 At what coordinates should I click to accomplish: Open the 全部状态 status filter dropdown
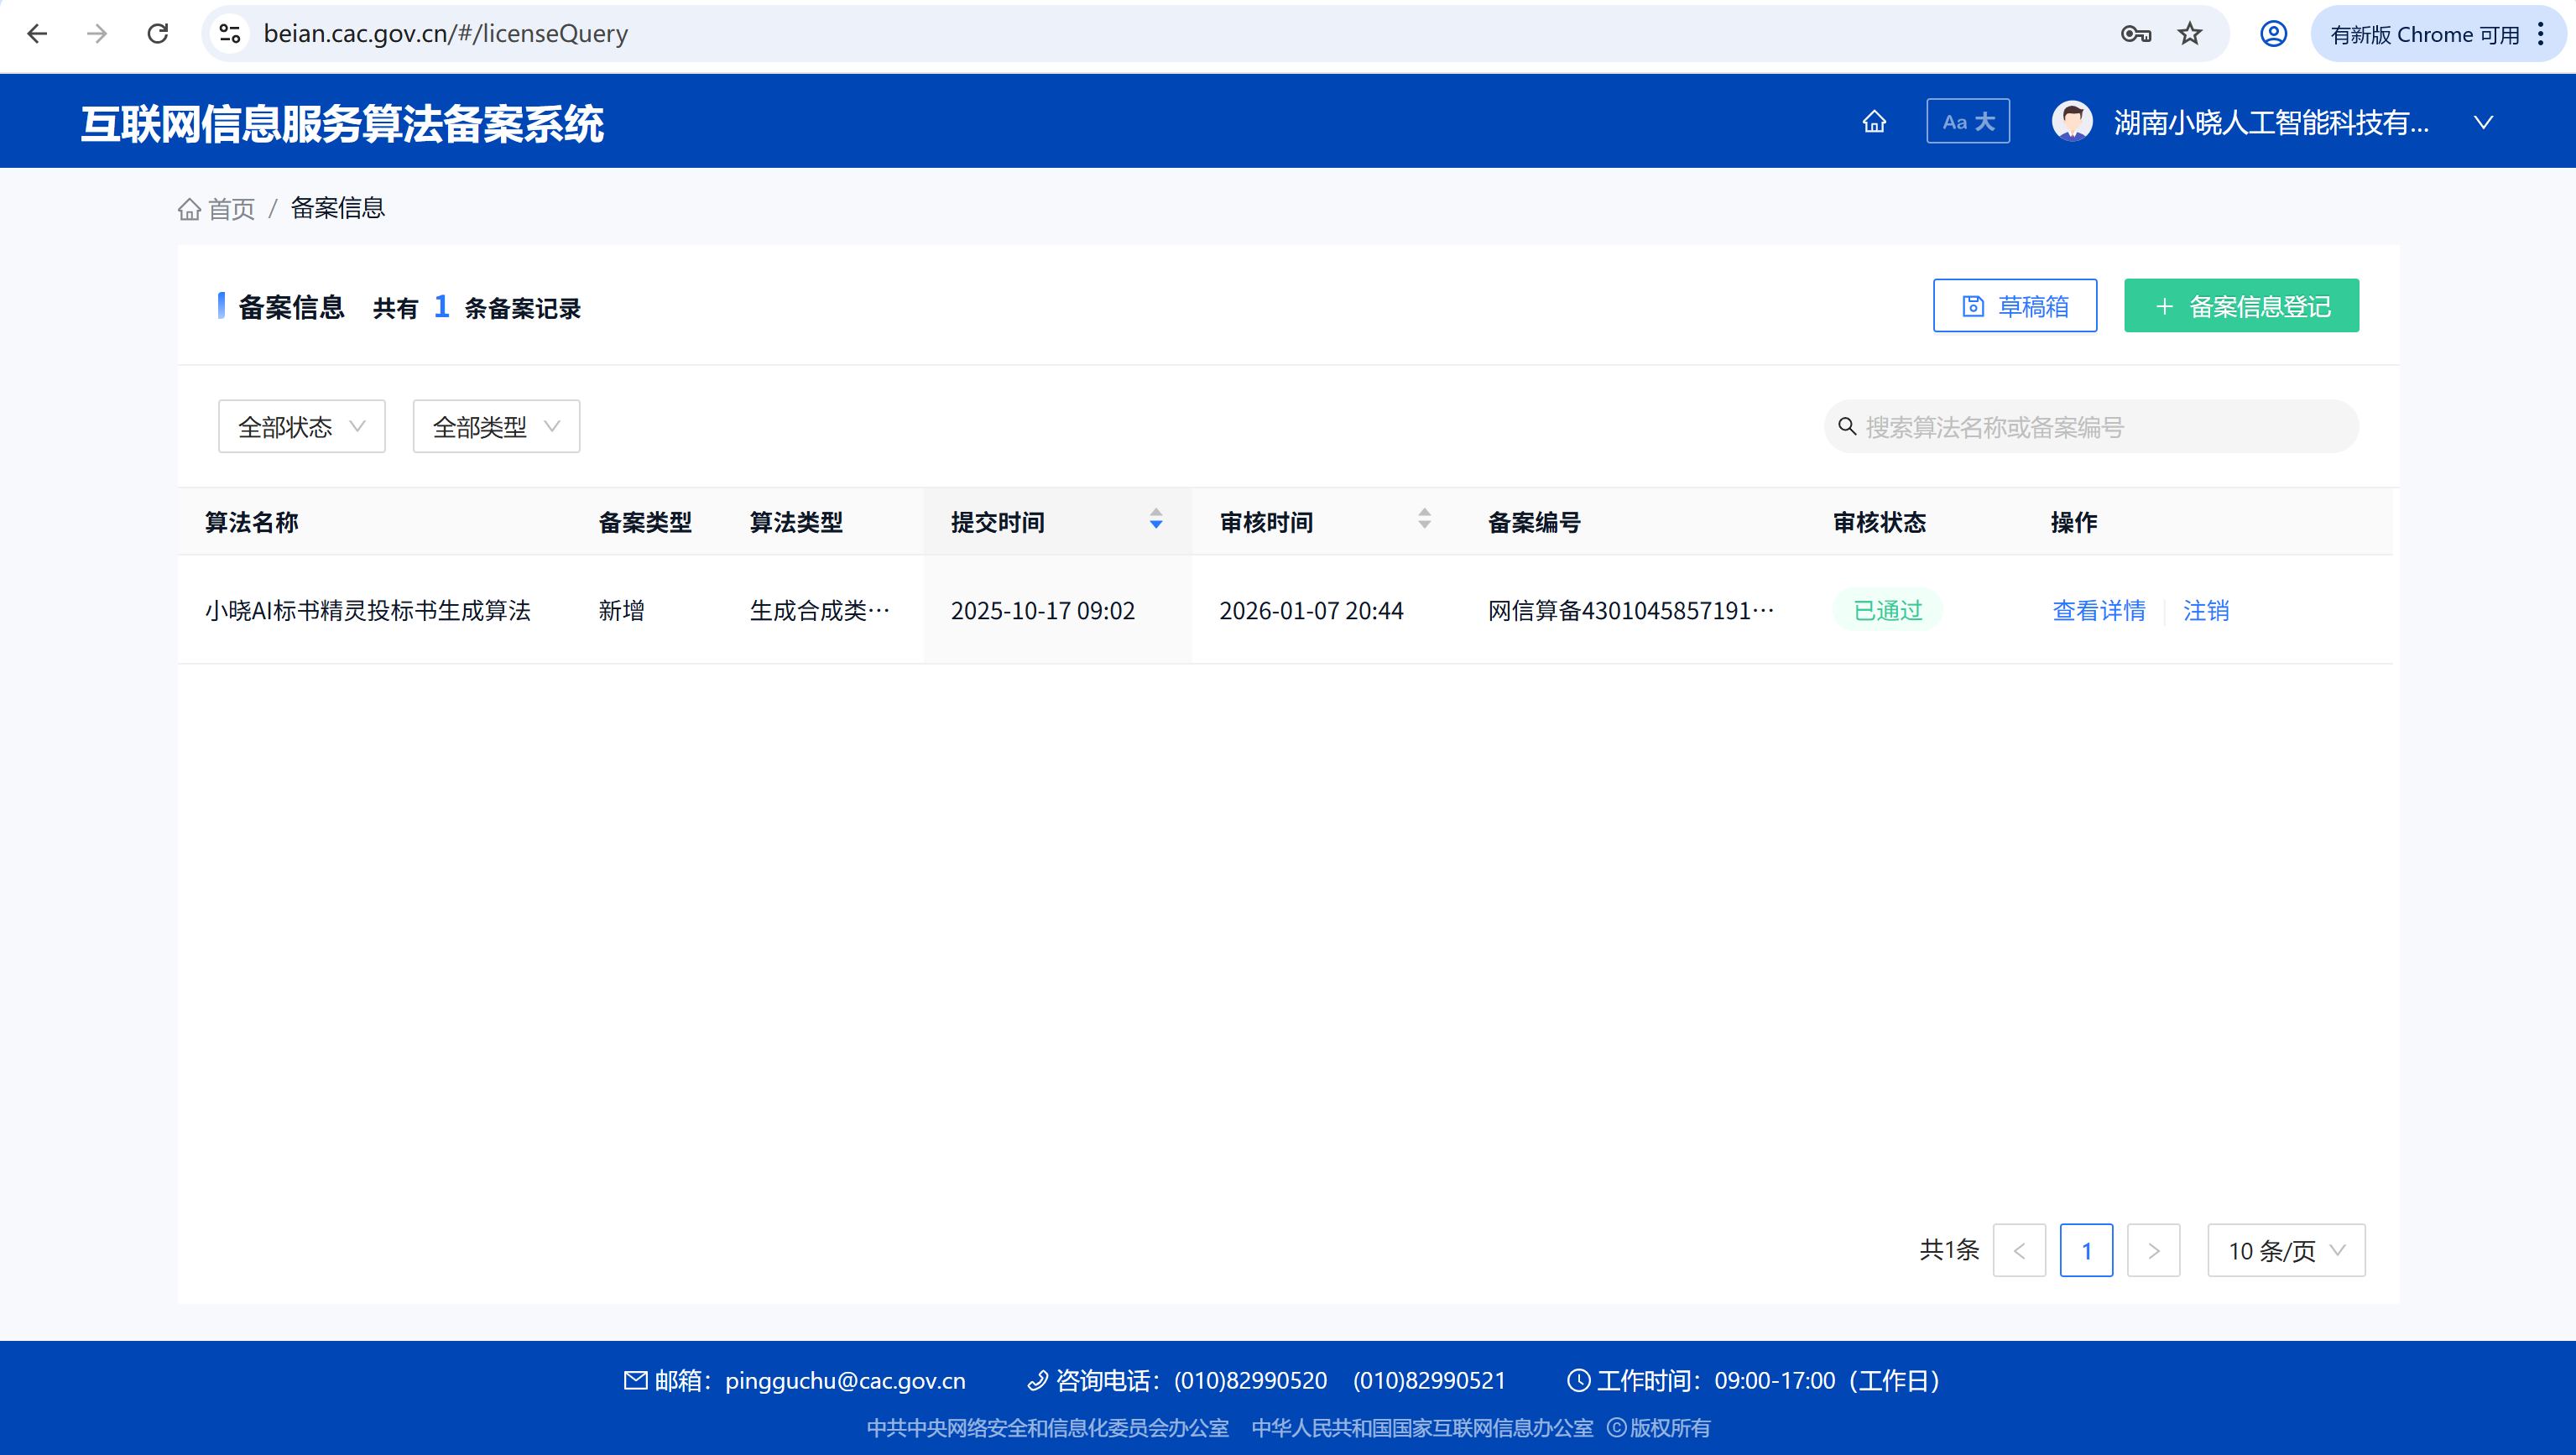(301, 427)
